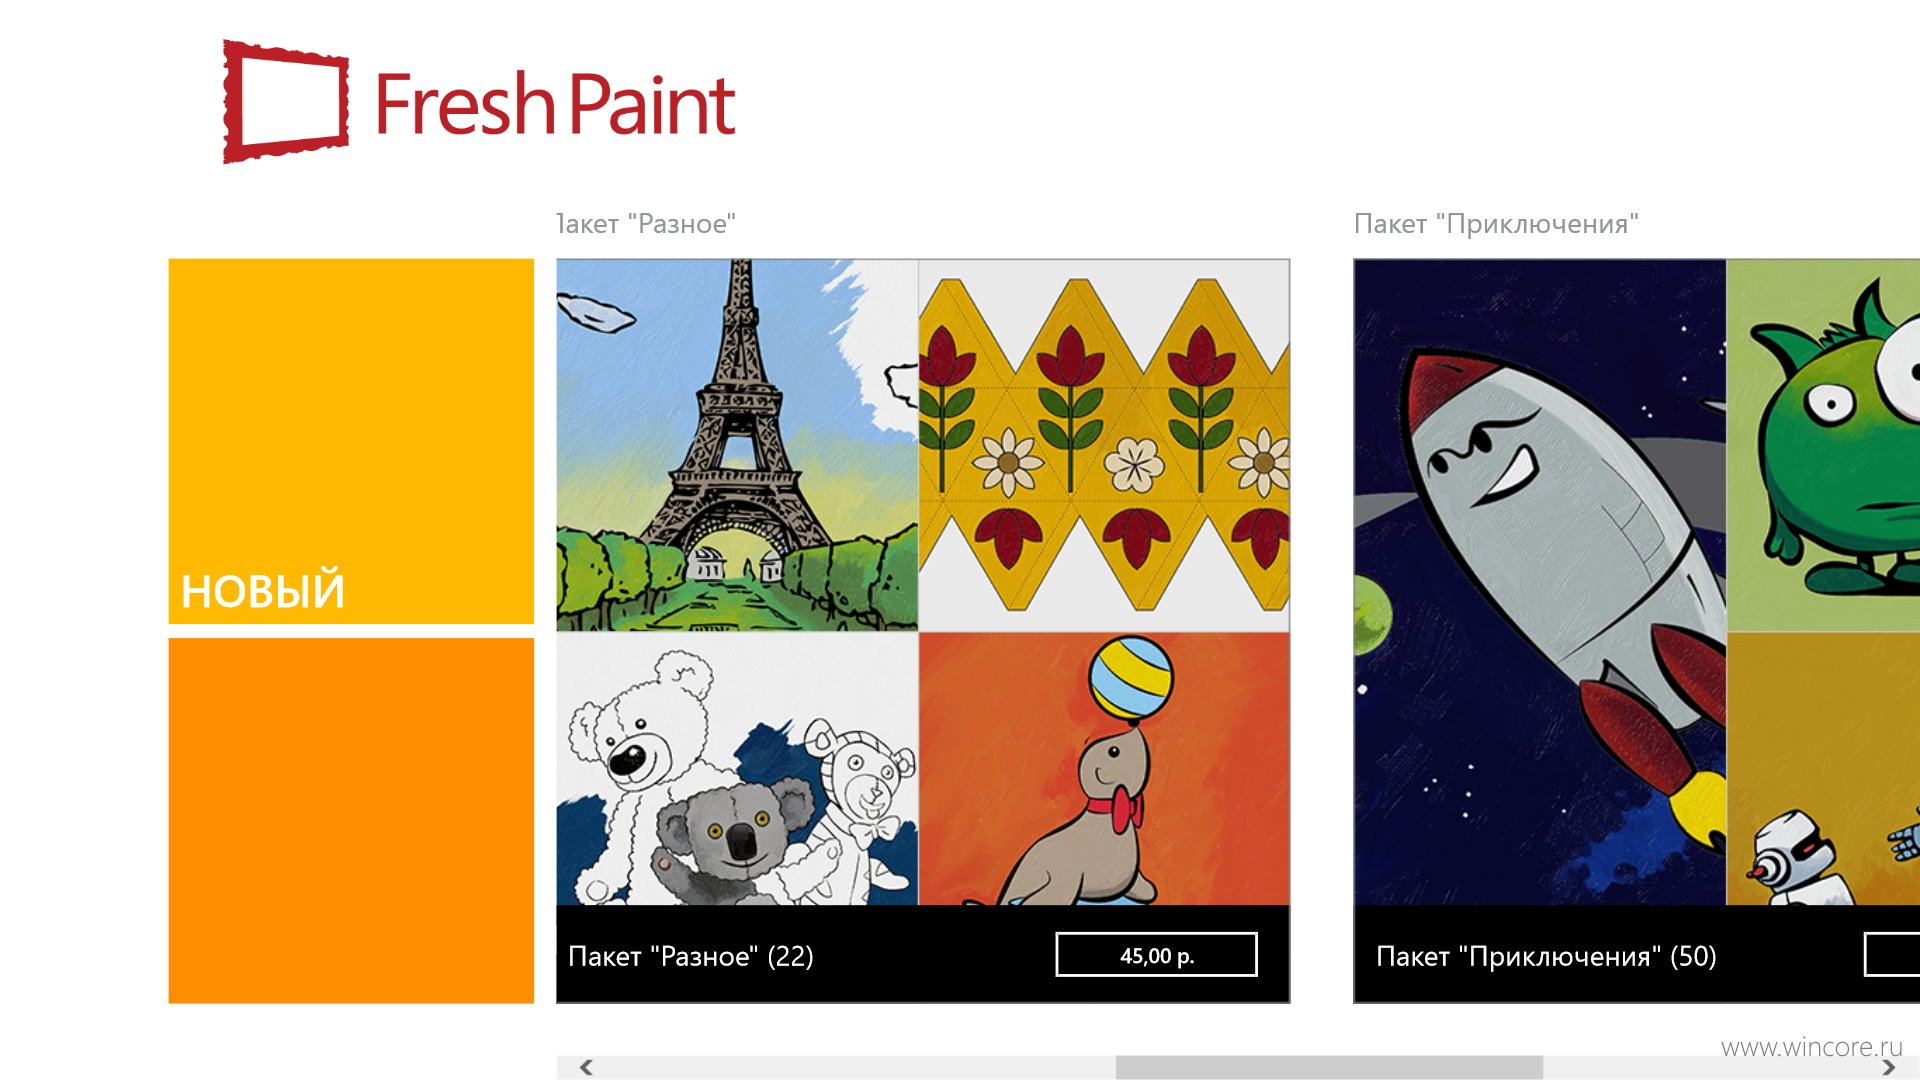
Task: Open the orange tile below НОВЫЙ
Action: 351,821
